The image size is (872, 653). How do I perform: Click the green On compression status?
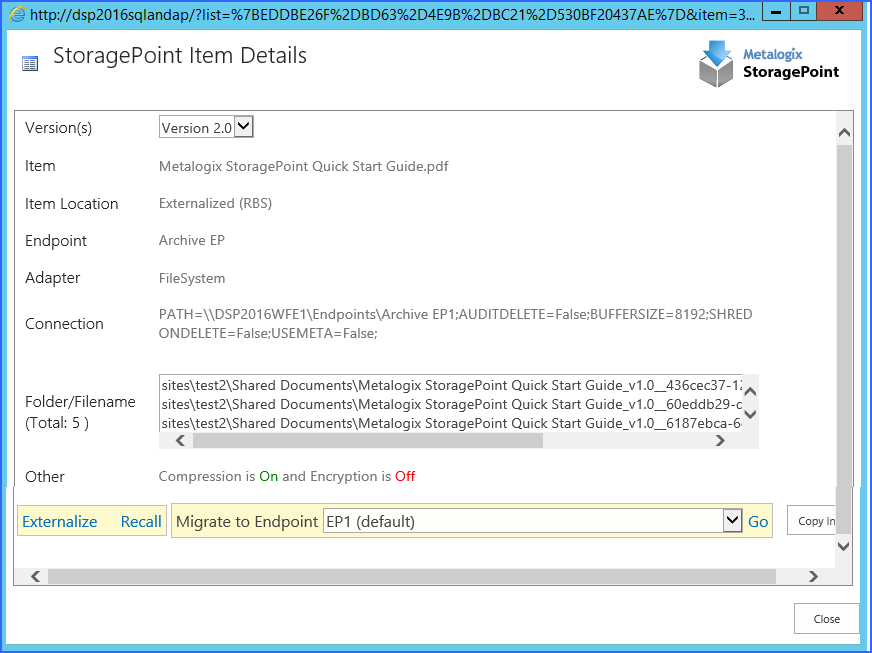pyautogui.click(x=269, y=477)
